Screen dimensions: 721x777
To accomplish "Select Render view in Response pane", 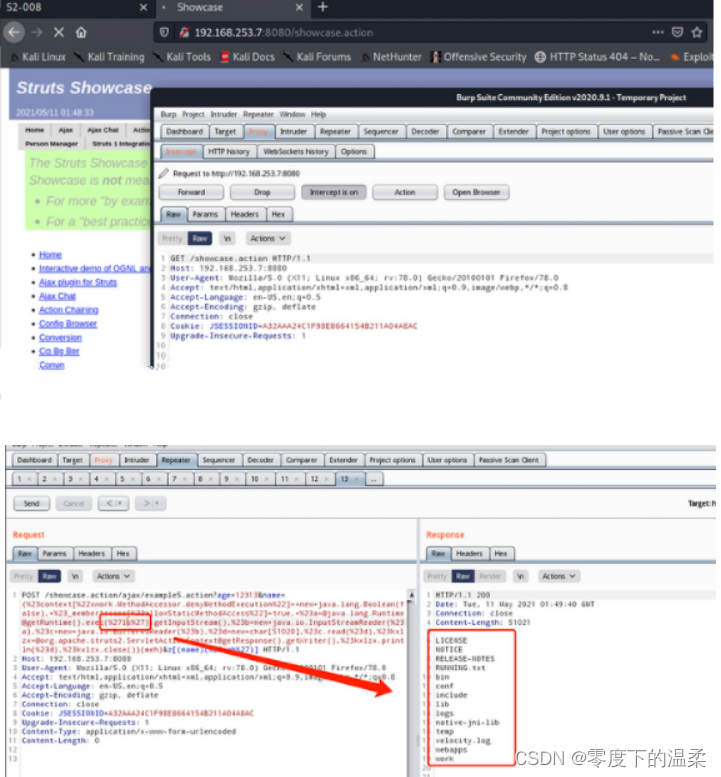I will click(x=490, y=576).
